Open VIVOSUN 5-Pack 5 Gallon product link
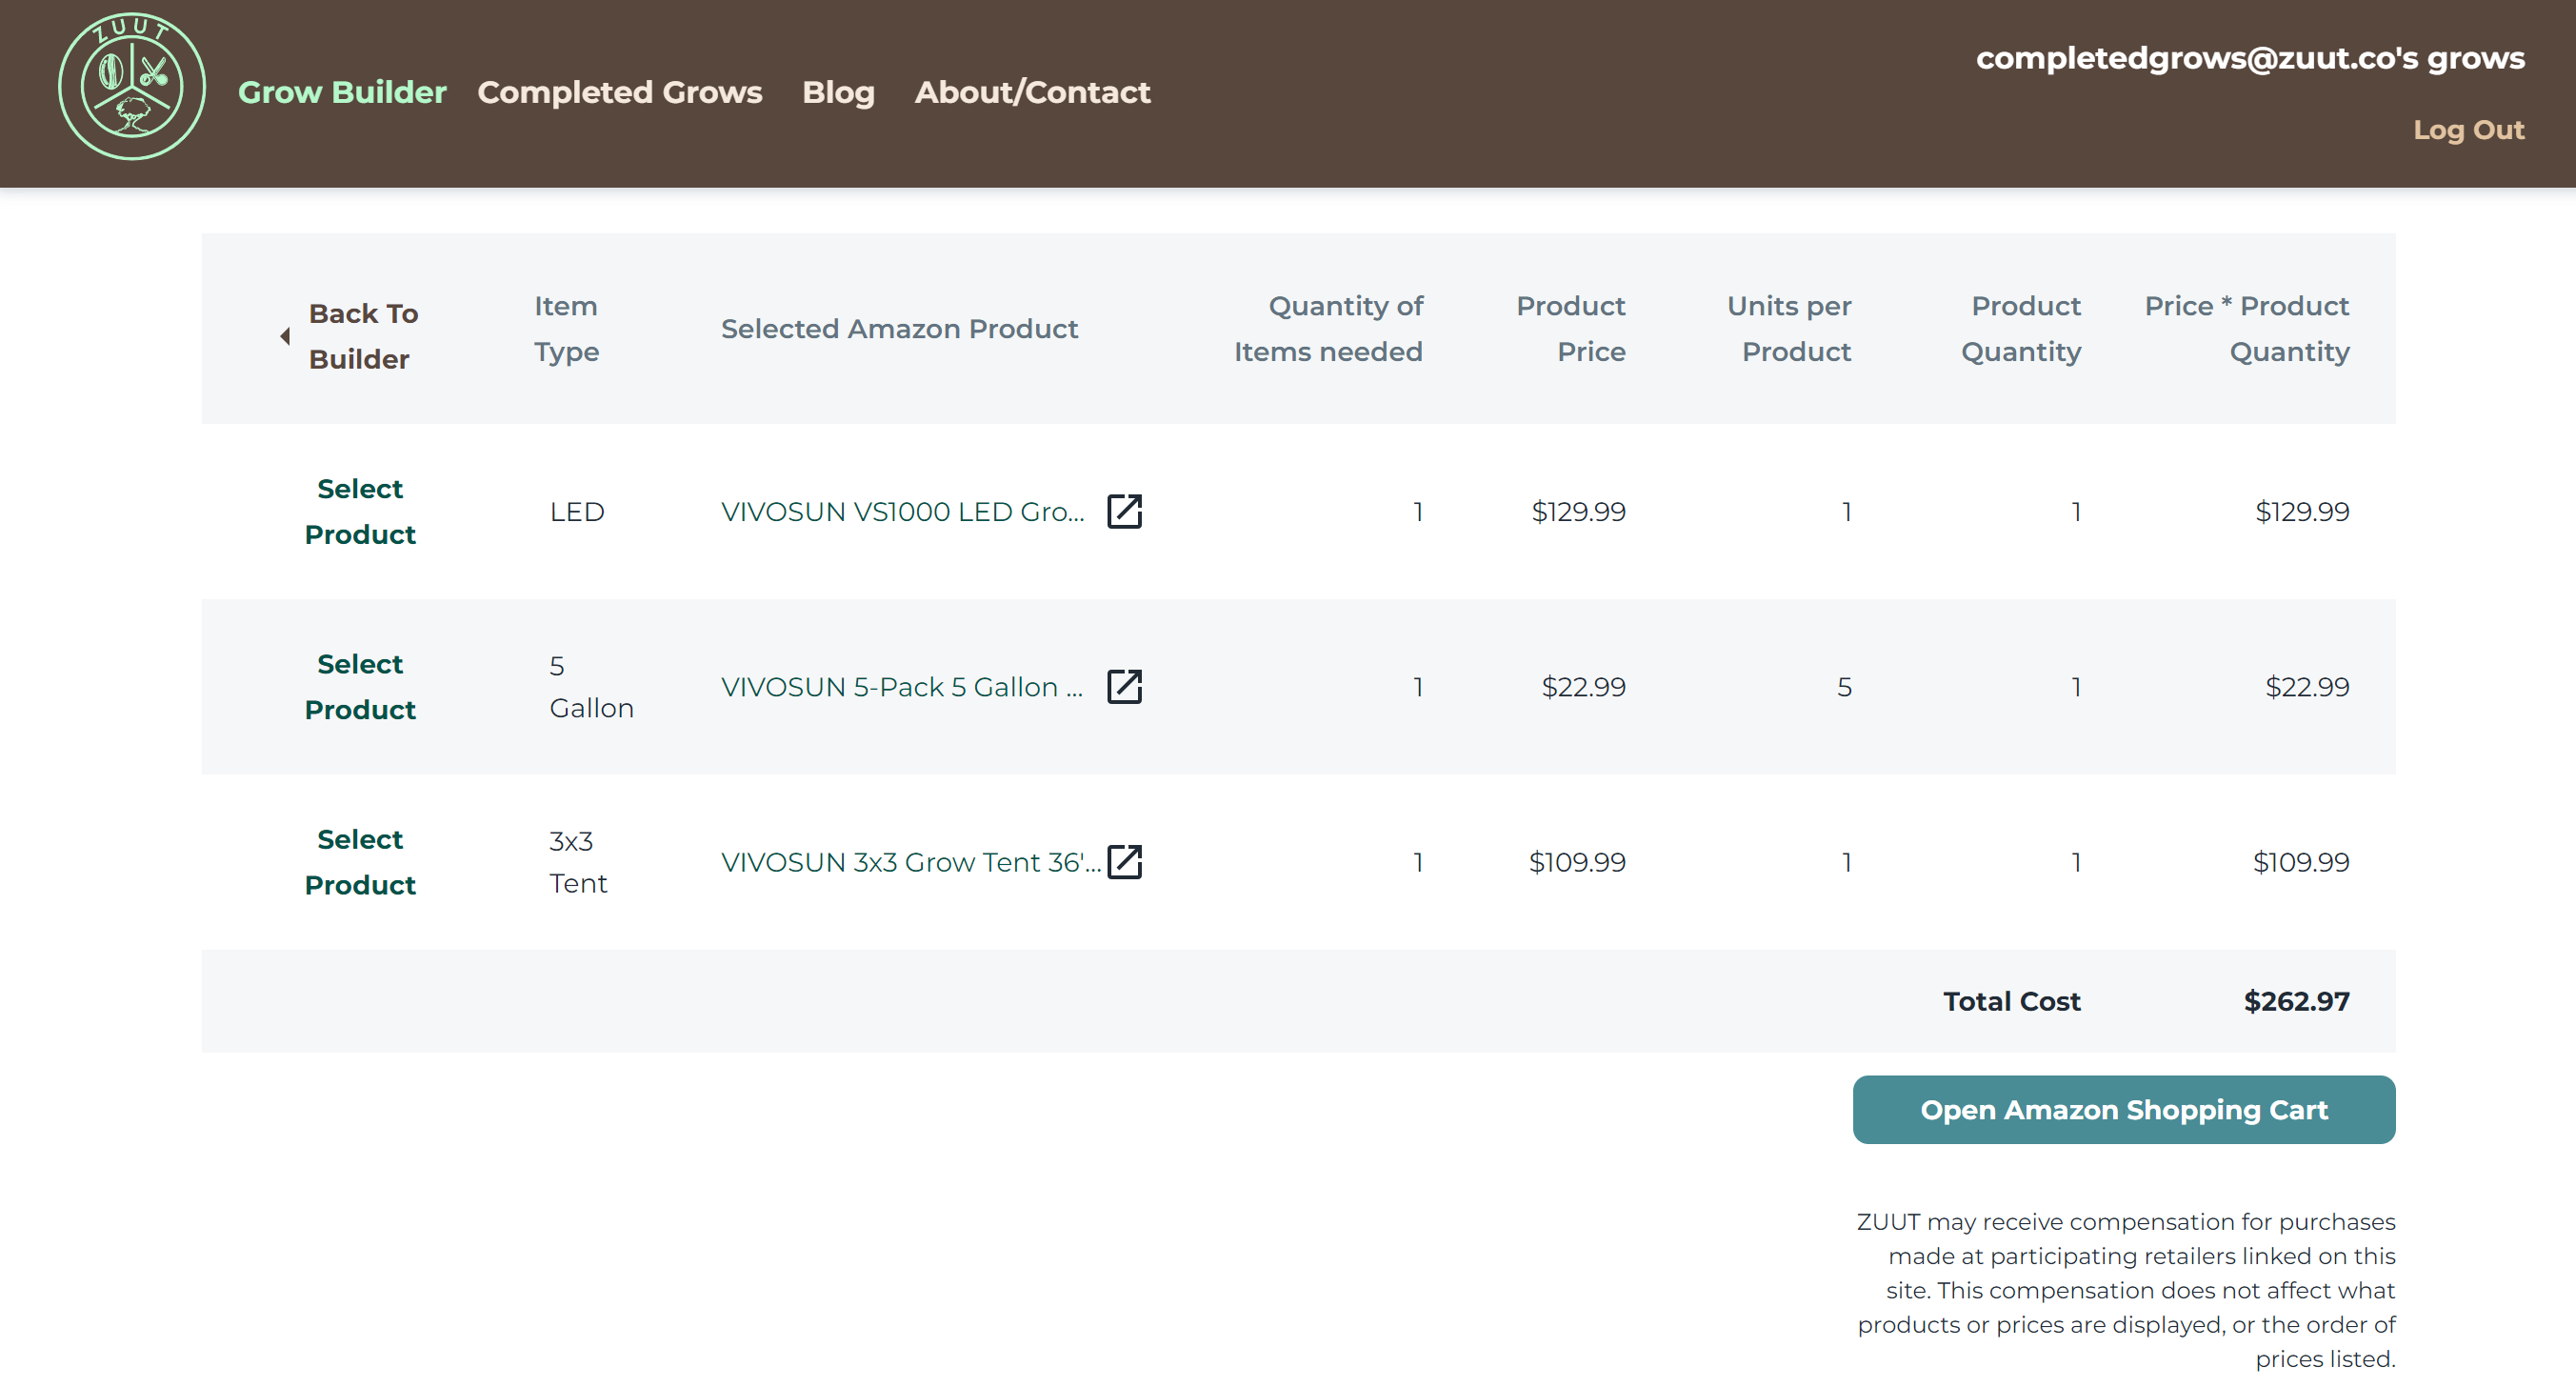The height and width of the screenshot is (1387, 2576). click(x=902, y=686)
